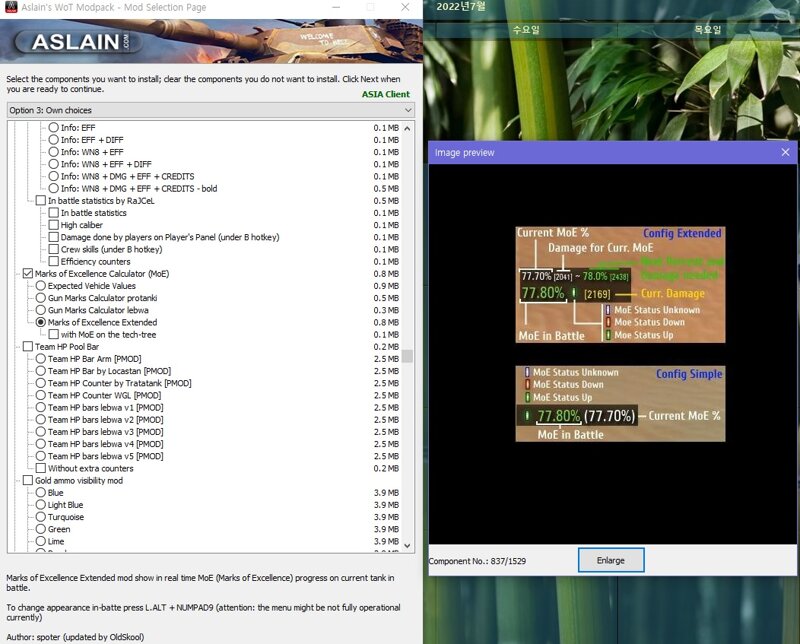Click the 목요일 column in the calendar window
This screenshot has width=800, height=644.
coord(708,30)
